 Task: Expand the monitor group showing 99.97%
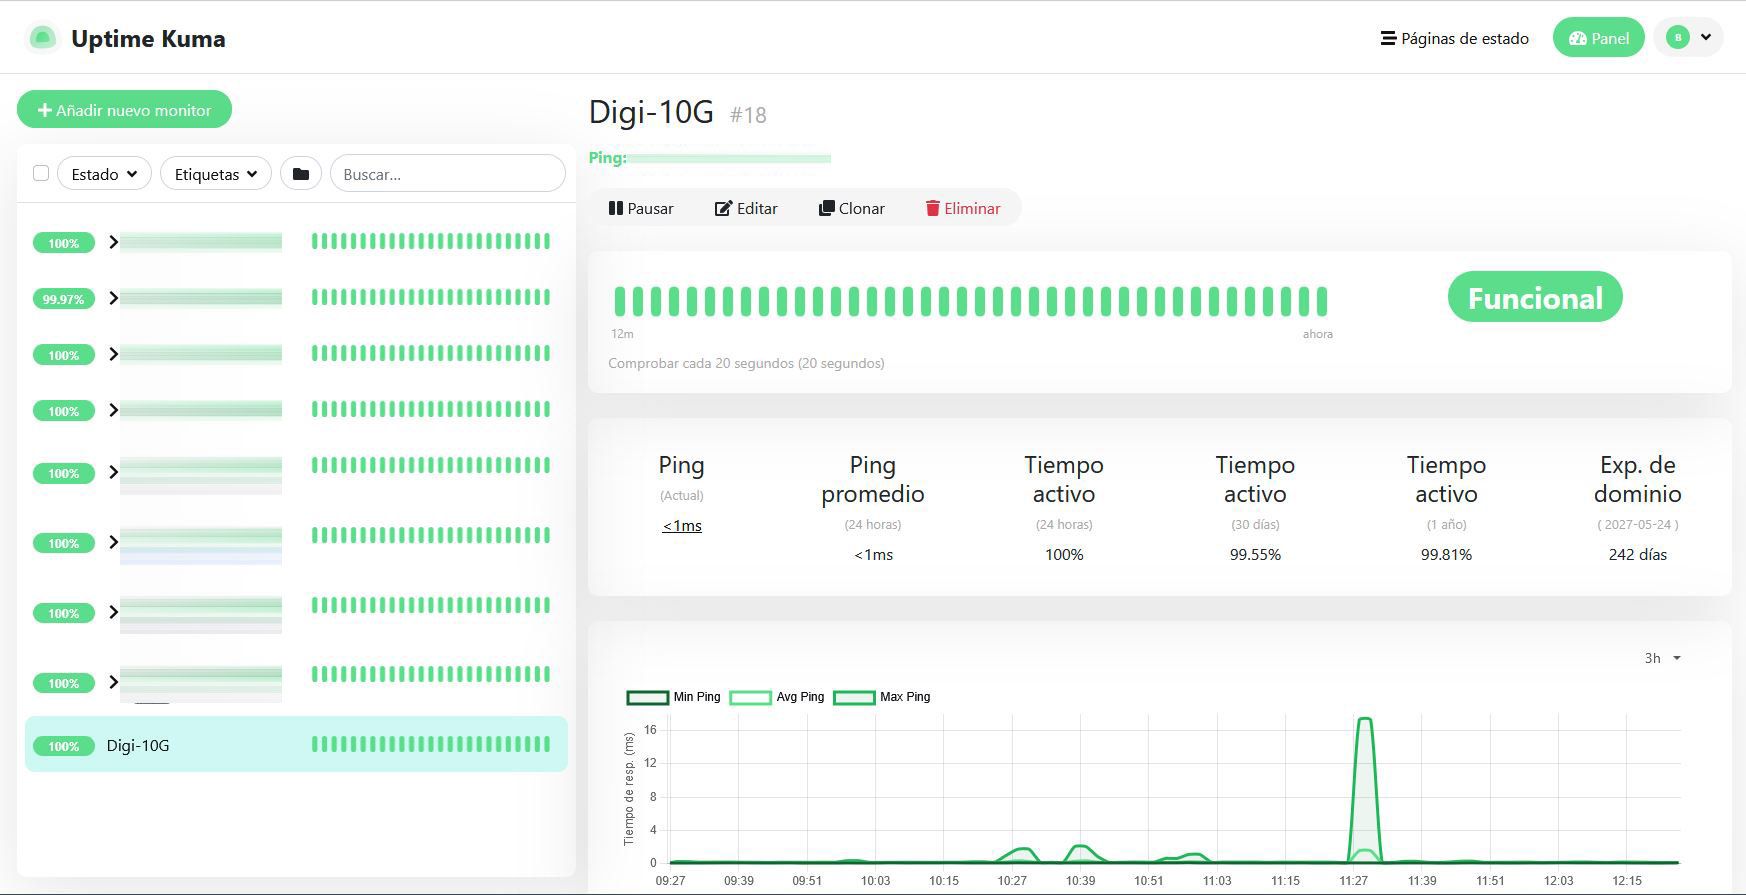[x=113, y=298]
